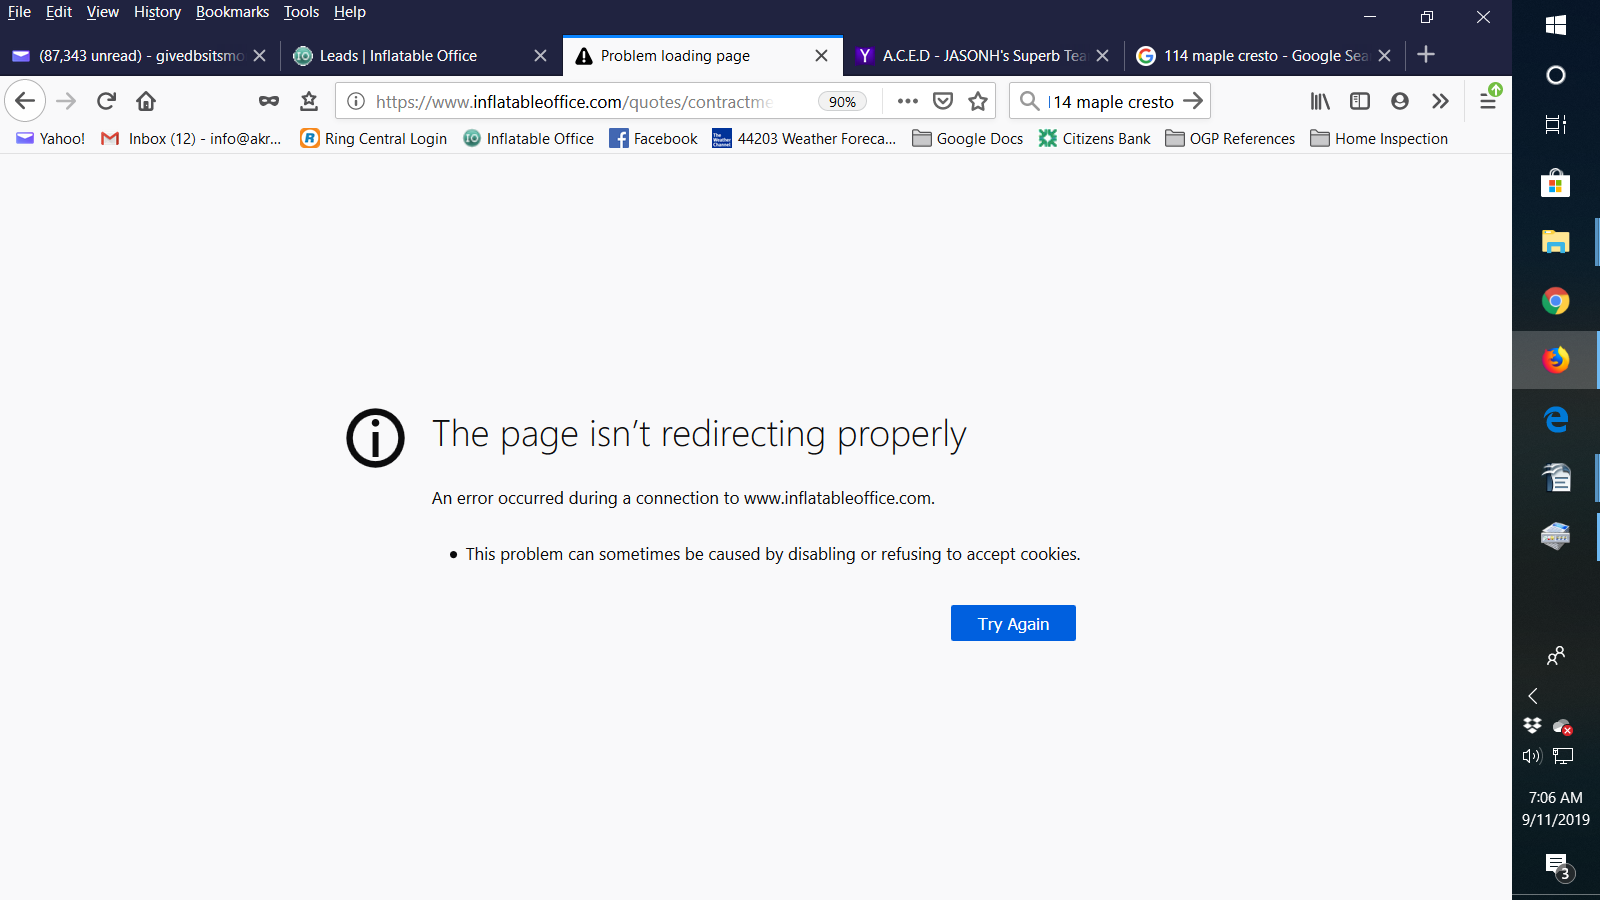1600x900 pixels.
Task: Reset the 90% zoom level indicator
Action: [842, 102]
